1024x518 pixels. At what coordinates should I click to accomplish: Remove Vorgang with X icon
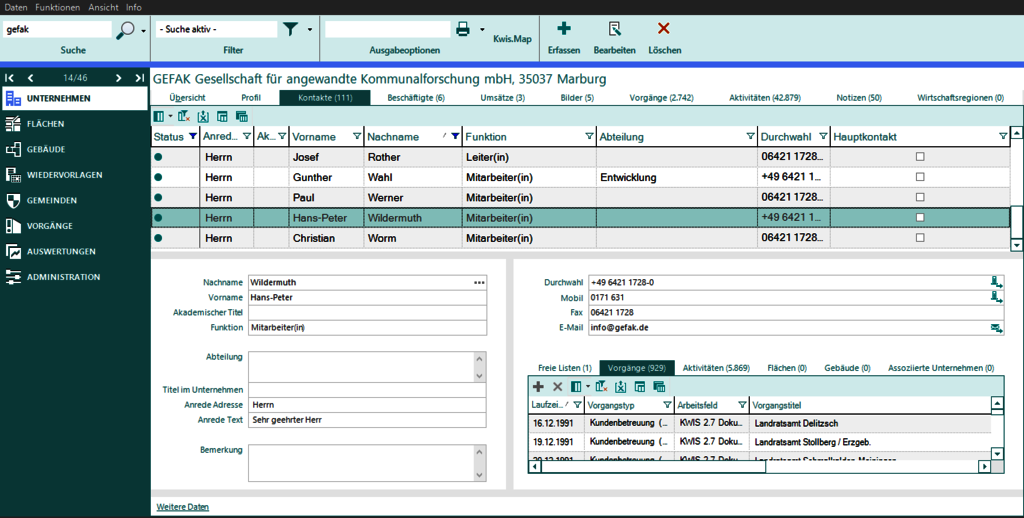[x=558, y=387]
